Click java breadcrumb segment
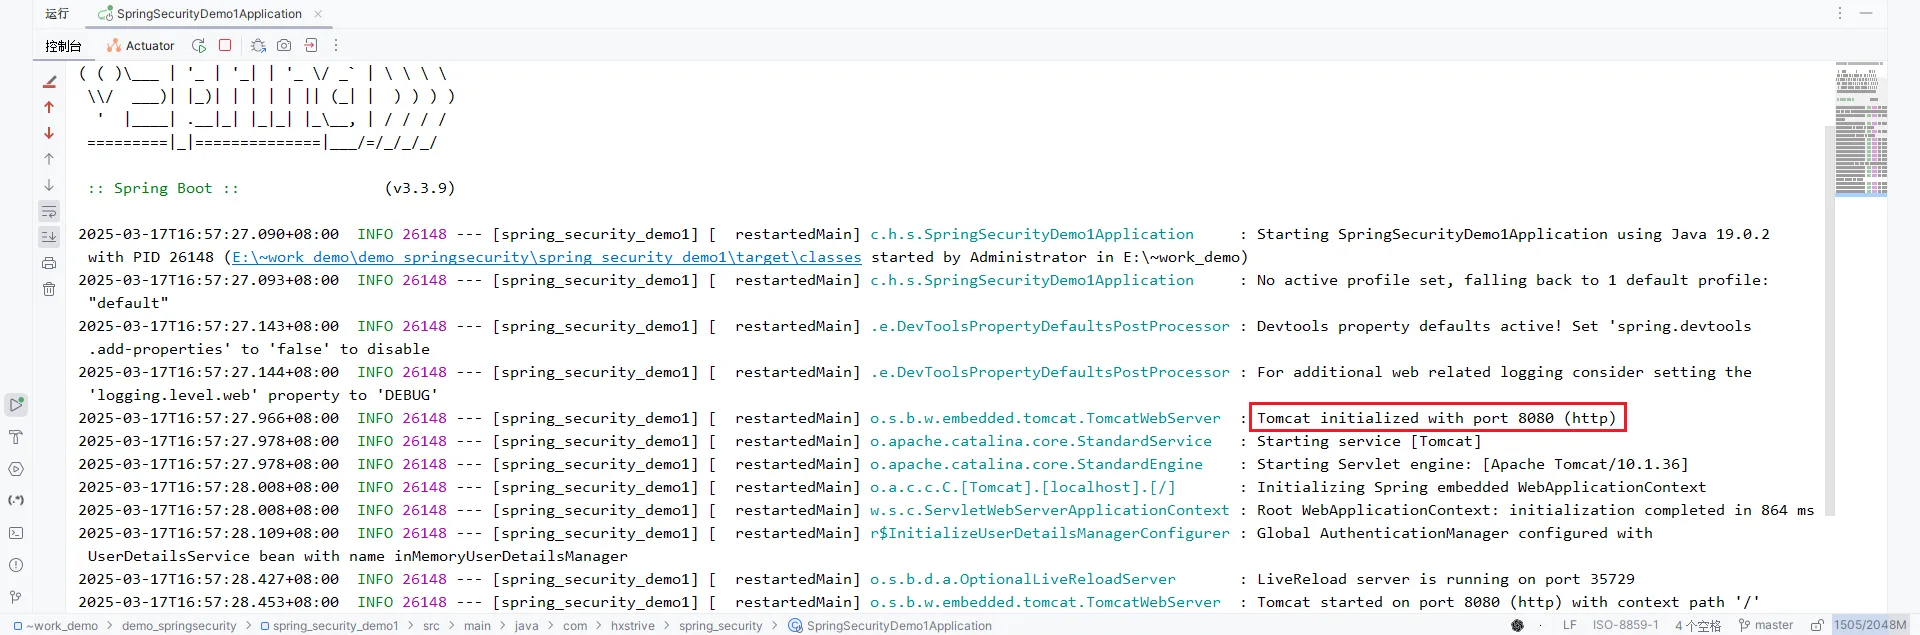 [x=526, y=626]
